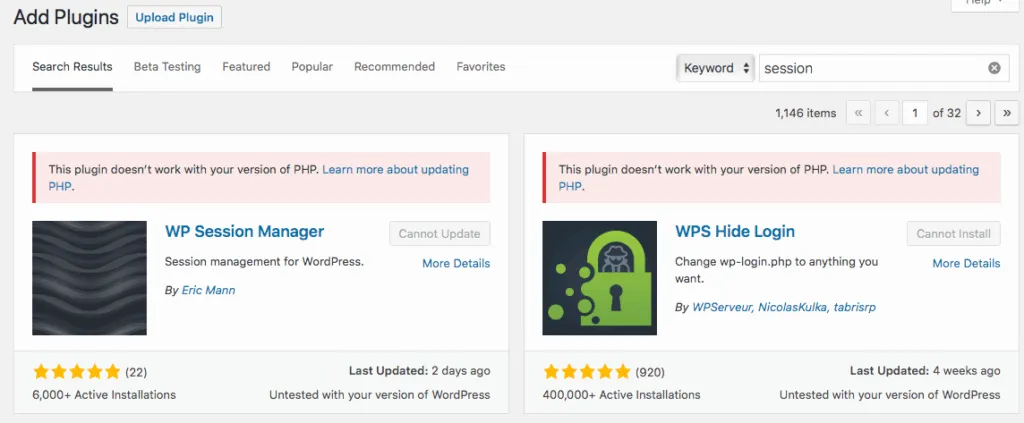This screenshot has height=423, width=1024.
Task: Open the Keyword search type dropdown
Action: click(x=716, y=68)
